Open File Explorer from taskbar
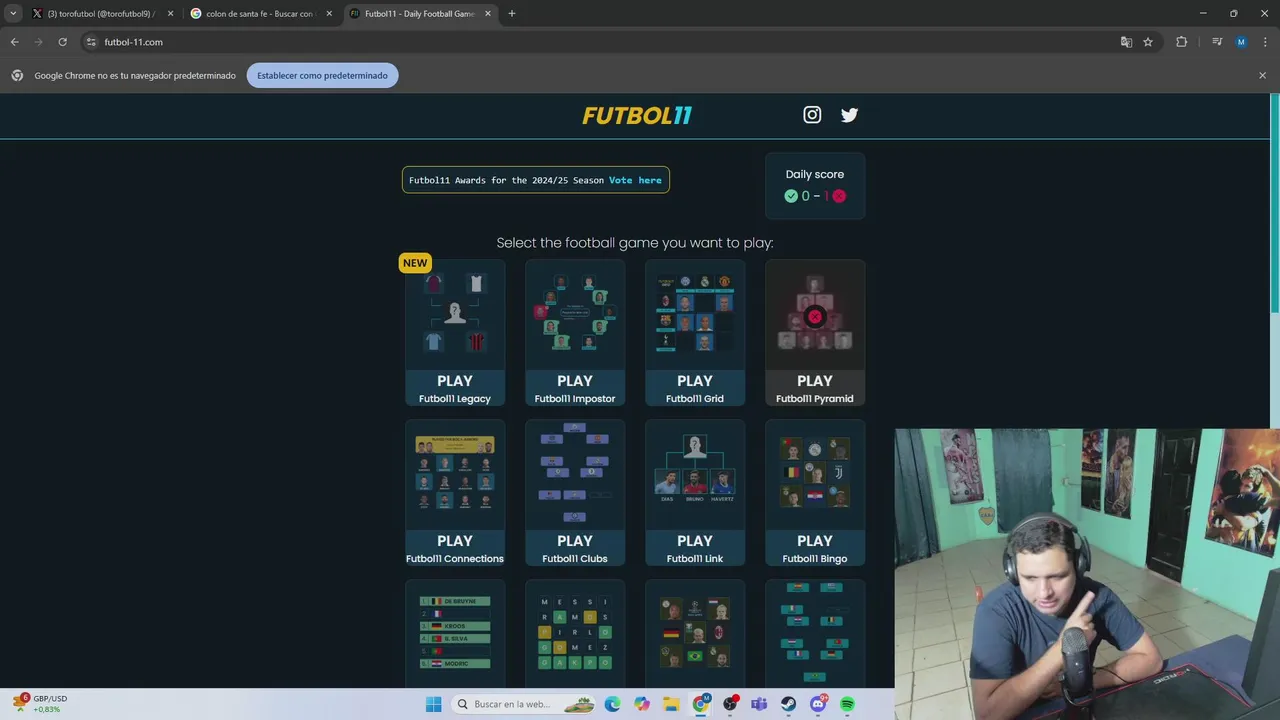This screenshot has width=1280, height=720. click(x=671, y=704)
